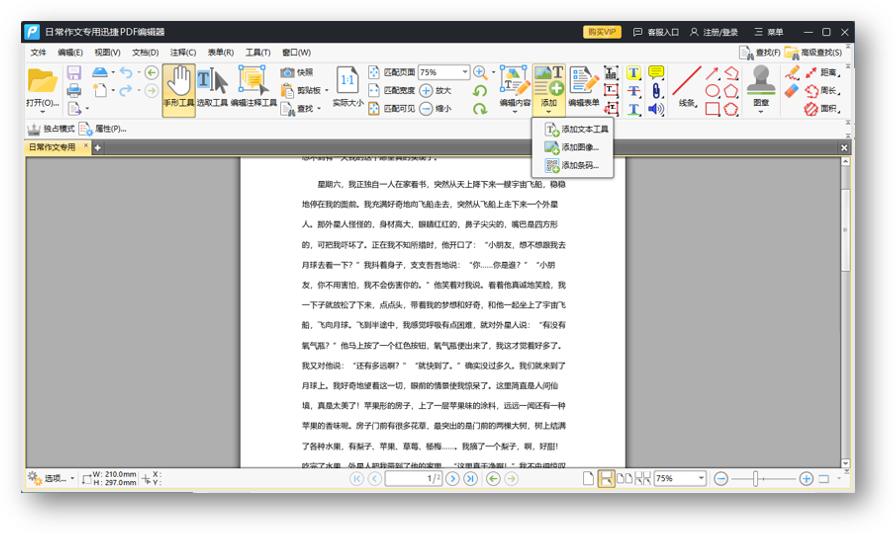Open the 窗口(W) menu

pyautogui.click(x=296, y=52)
